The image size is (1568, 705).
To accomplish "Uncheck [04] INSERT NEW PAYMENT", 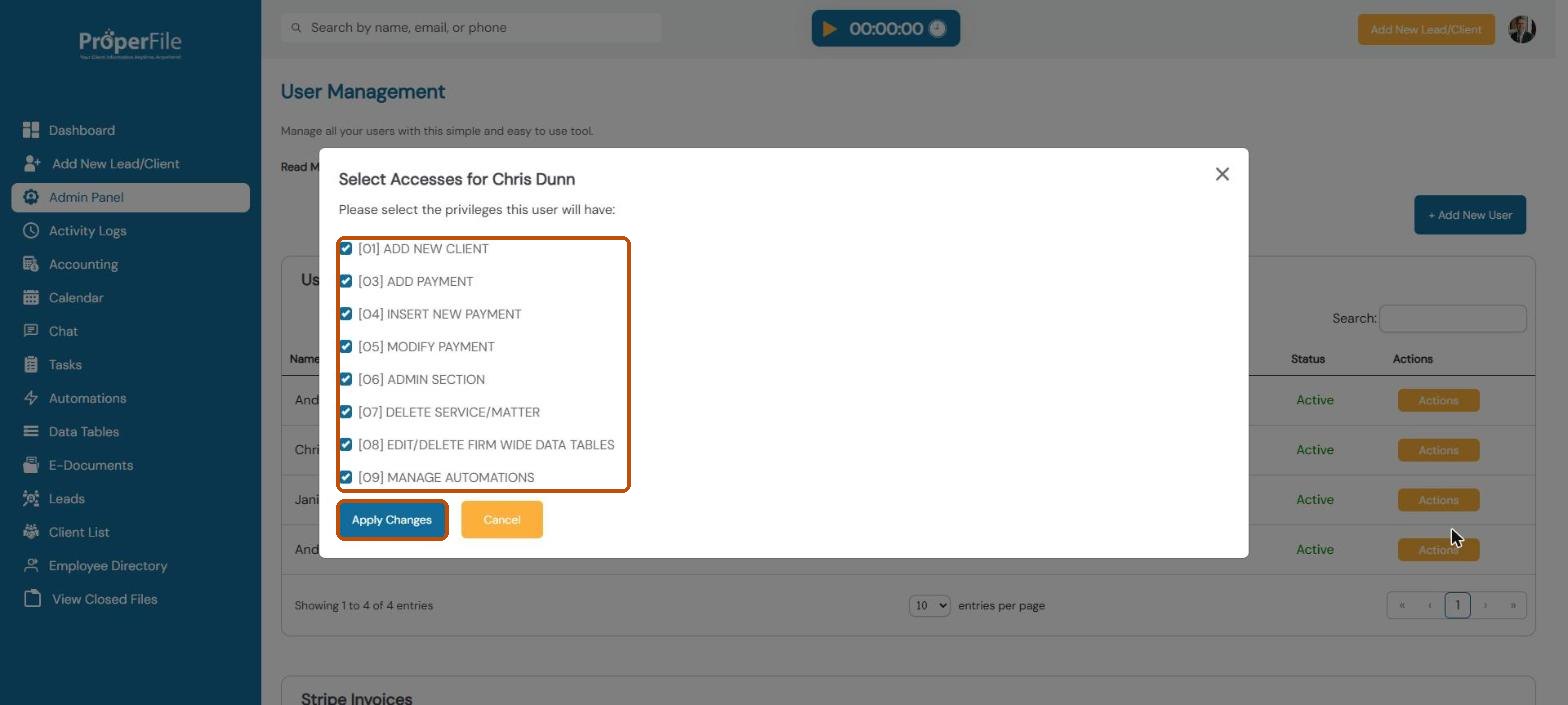I will click(346, 314).
